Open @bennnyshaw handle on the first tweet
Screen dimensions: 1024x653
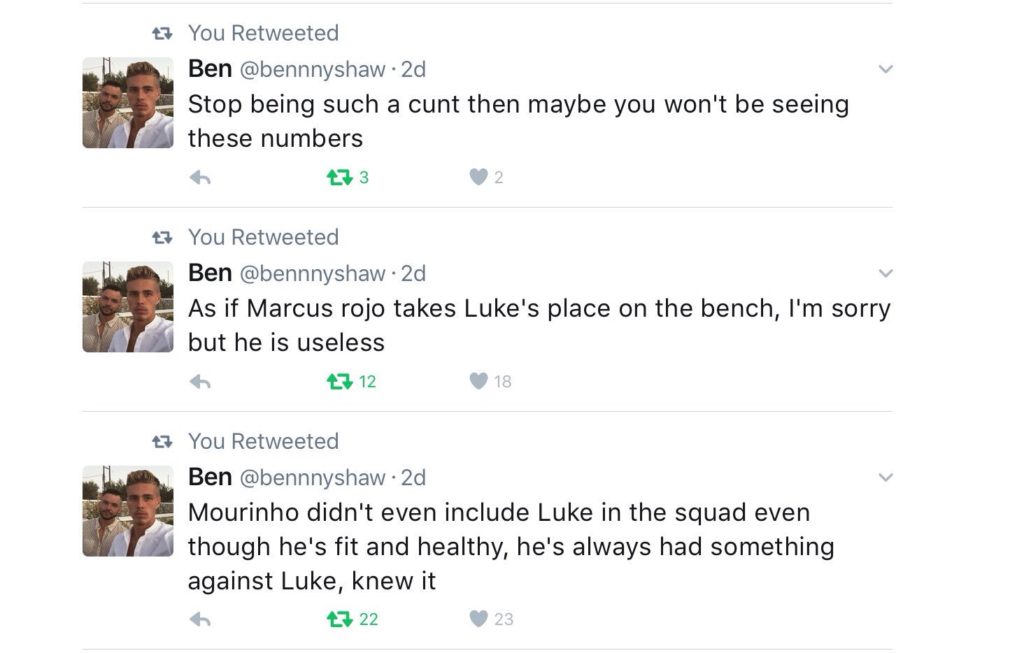(312, 69)
